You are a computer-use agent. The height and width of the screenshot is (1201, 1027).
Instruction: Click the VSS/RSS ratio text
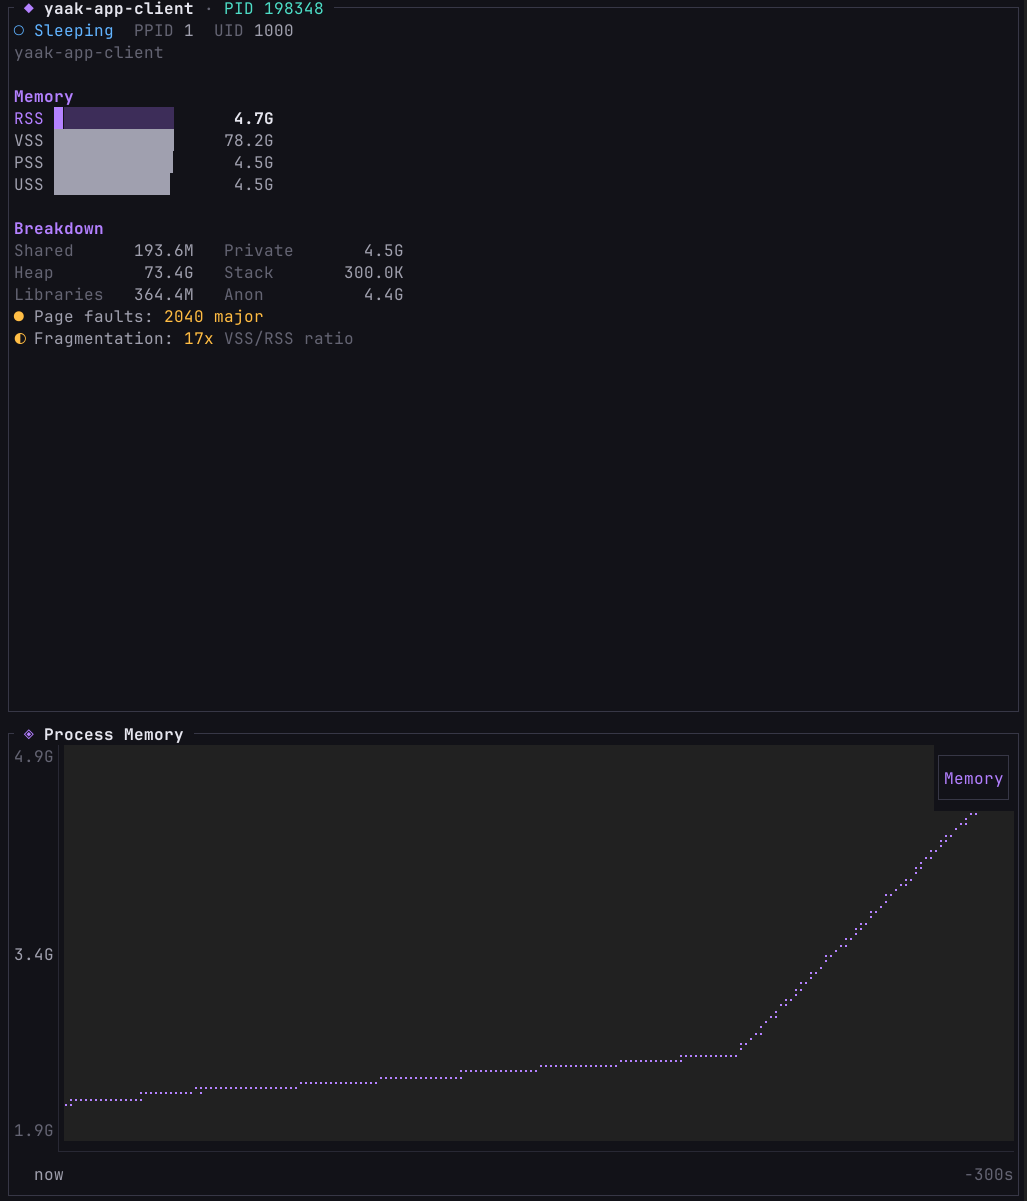pyautogui.click(x=289, y=339)
